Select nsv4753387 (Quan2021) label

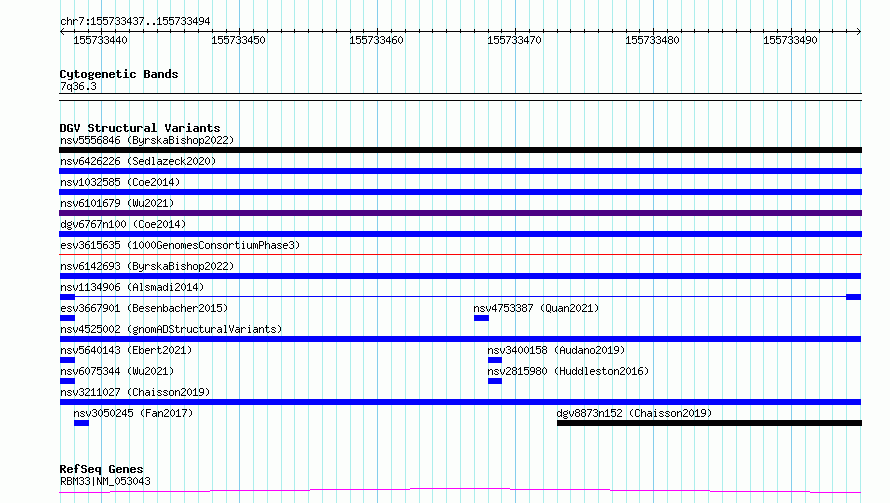point(536,308)
